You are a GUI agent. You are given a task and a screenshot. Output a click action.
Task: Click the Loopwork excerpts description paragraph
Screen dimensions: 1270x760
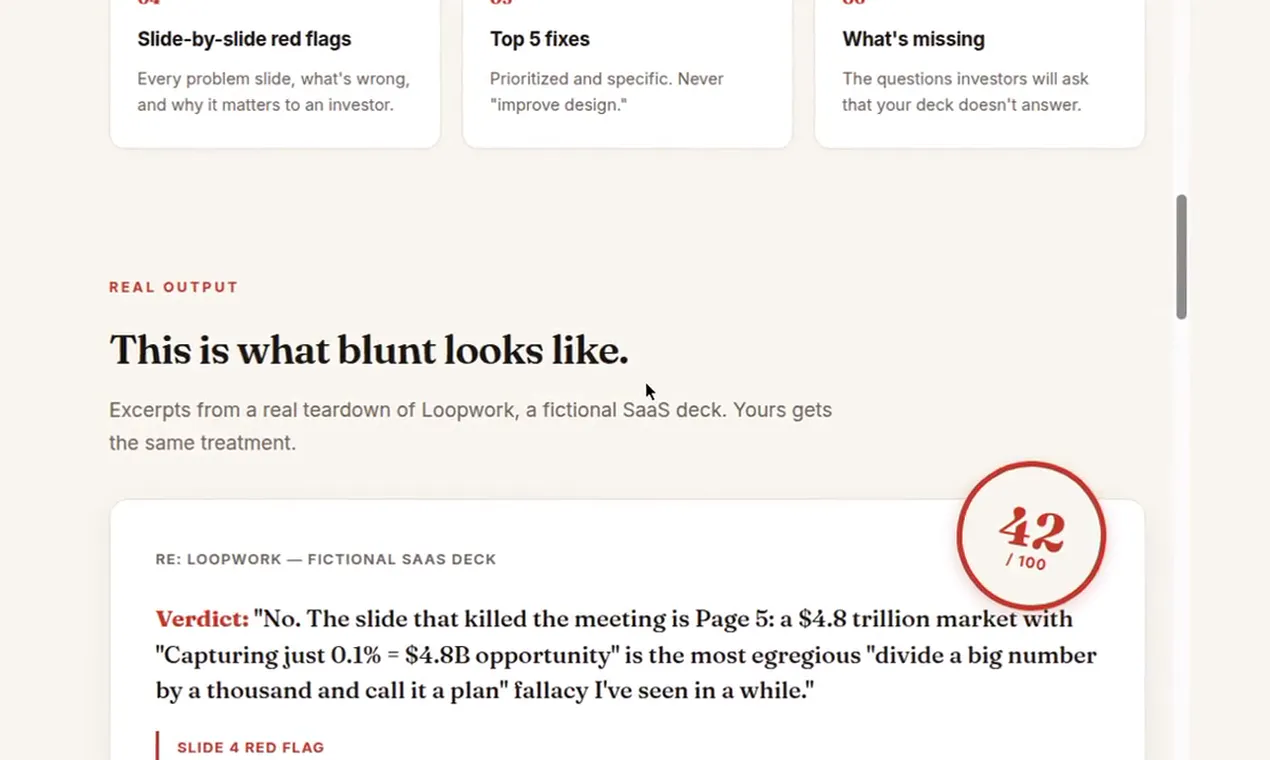coord(470,426)
